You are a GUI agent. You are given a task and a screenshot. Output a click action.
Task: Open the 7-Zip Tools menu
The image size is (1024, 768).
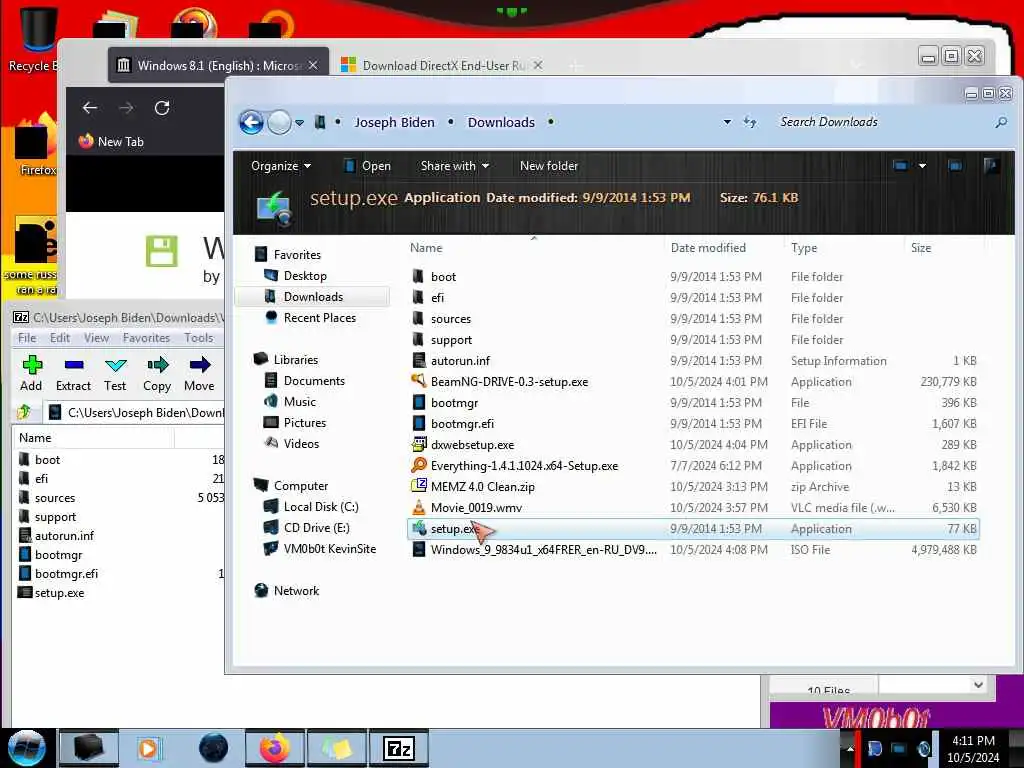pos(199,338)
